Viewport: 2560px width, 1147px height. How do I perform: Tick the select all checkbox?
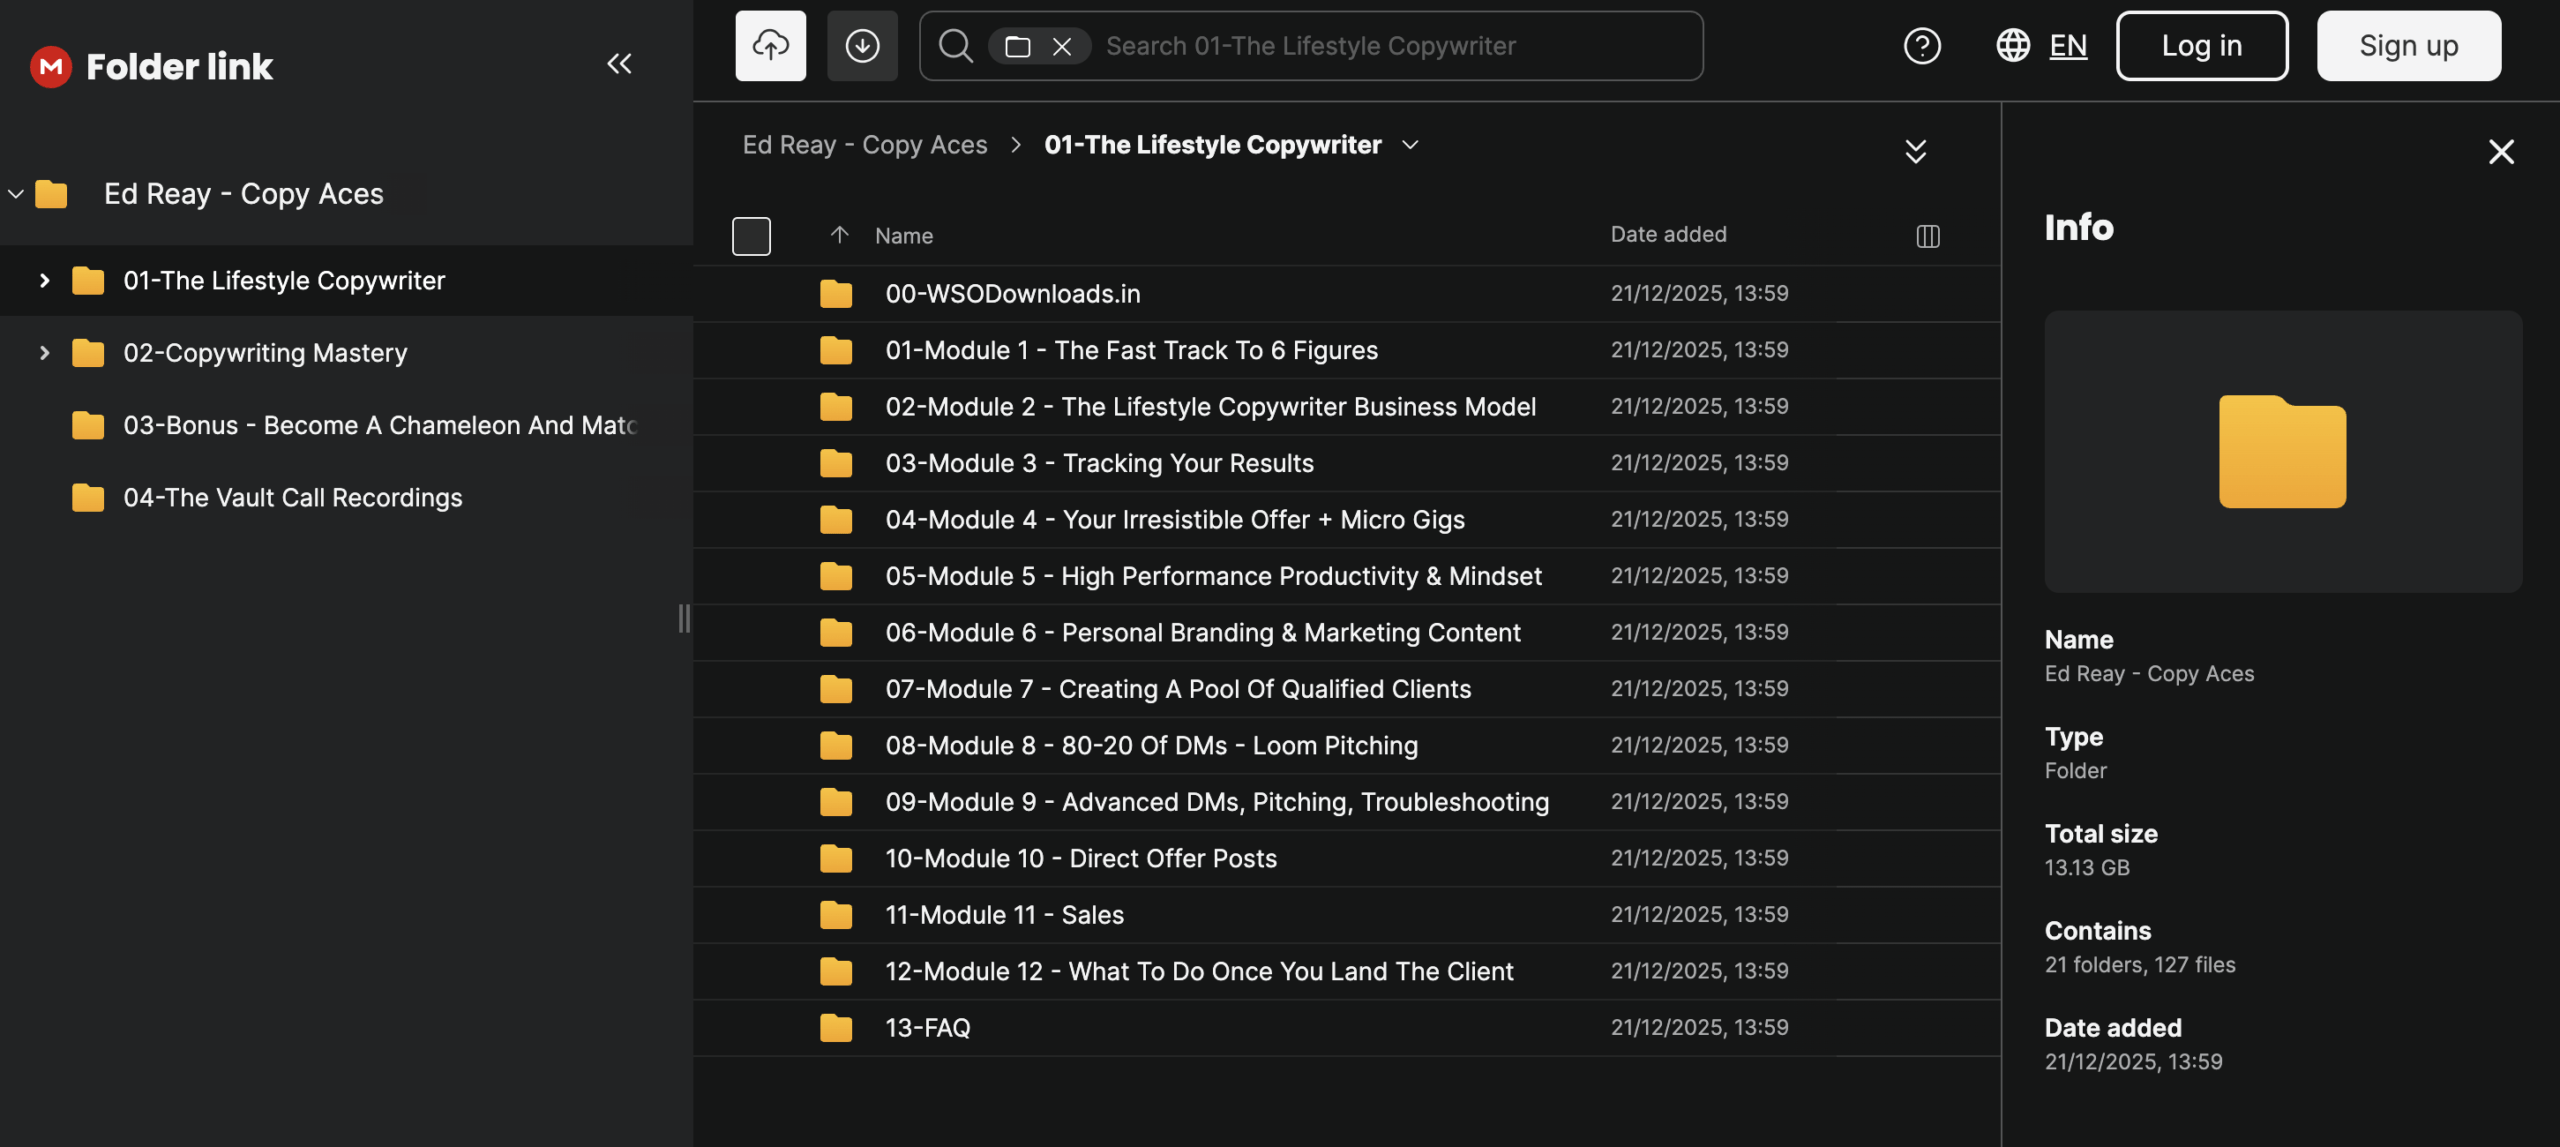click(x=751, y=236)
